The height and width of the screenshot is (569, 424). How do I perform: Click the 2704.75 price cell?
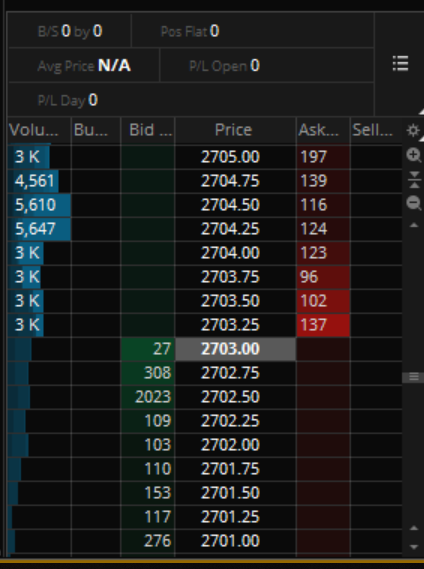pyautogui.click(x=236, y=181)
